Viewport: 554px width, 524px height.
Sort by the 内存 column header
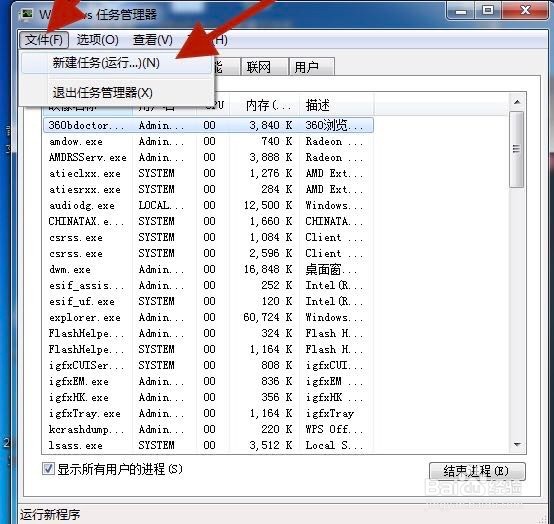pyautogui.click(x=265, y=105)
